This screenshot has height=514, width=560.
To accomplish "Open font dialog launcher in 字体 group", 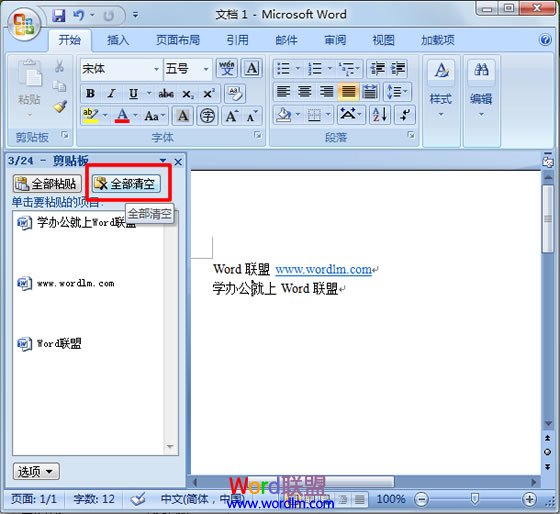I will tap(257, 135).
